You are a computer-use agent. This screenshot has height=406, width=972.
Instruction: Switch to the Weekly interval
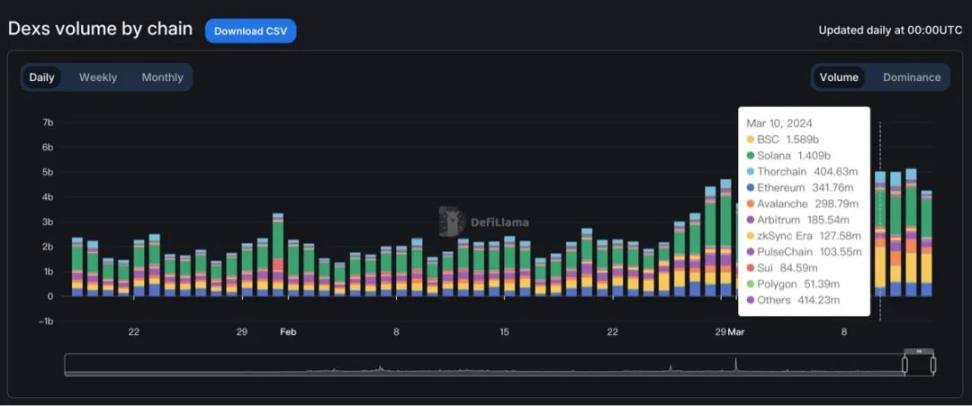(98, 77)
